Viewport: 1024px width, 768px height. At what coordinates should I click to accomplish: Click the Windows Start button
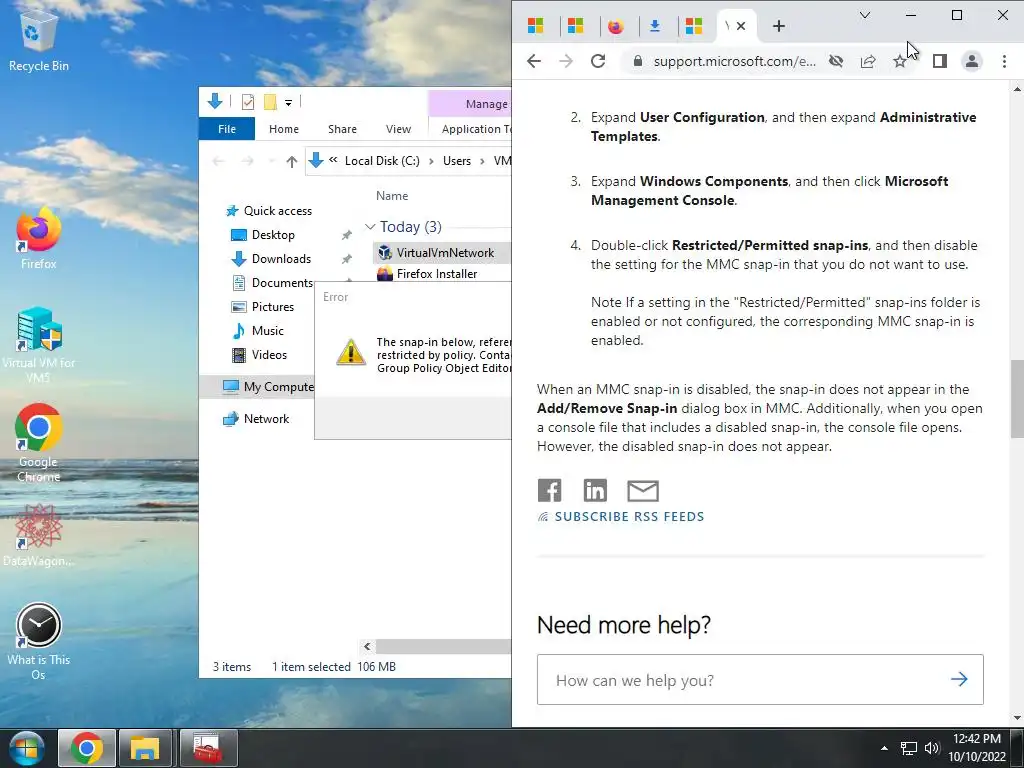point(26,748)
